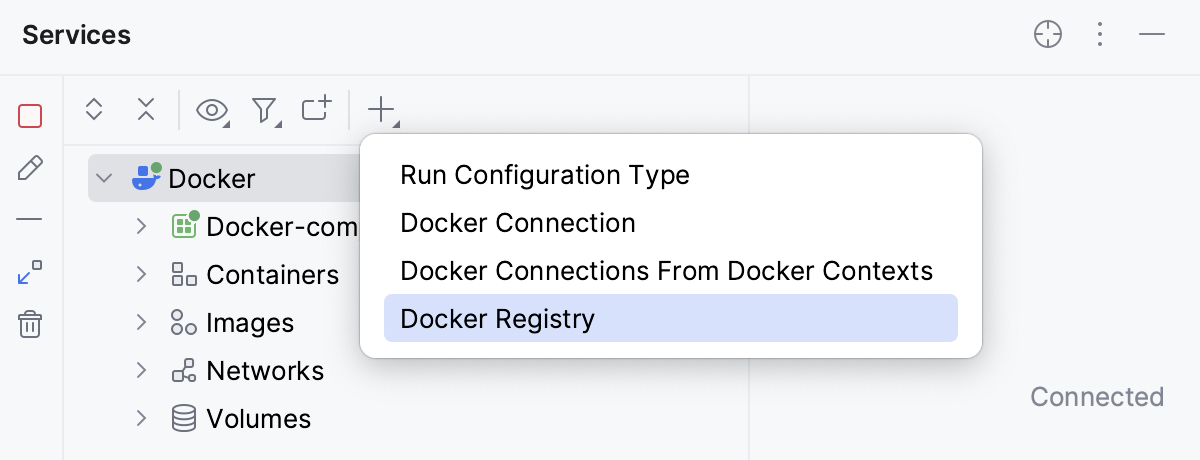Viewport: 1200px width, 460px height.
Task: Expand the Containers node chevron
Action: 142,274
